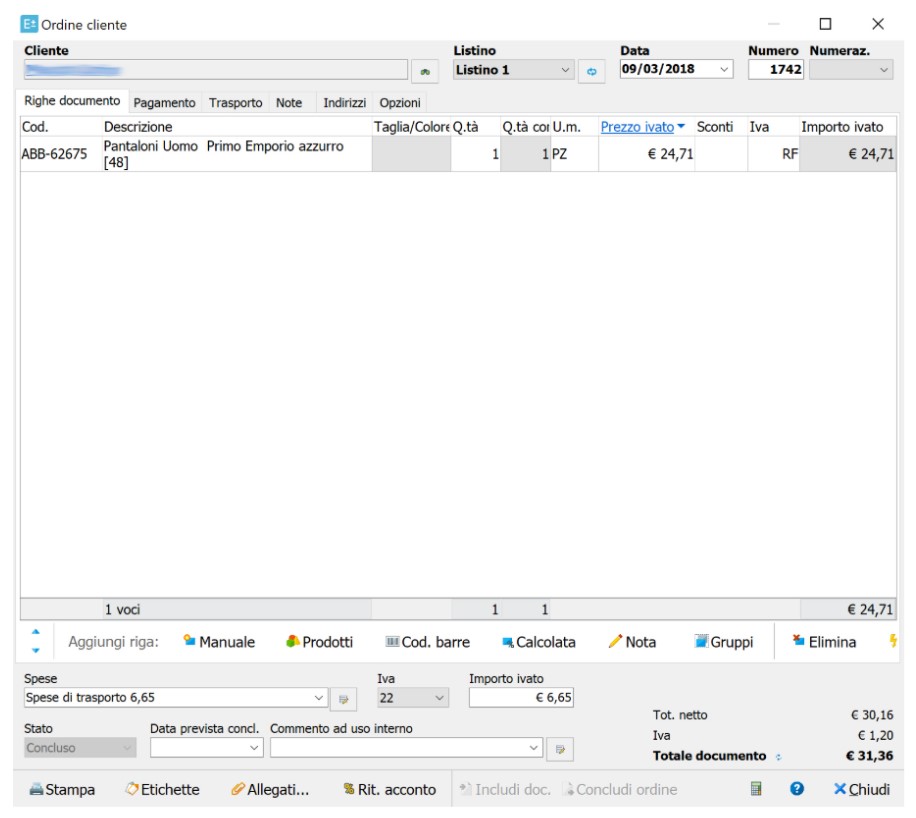
Task: Click the customer lookup icon beside Cliente field
Action: (424, 71)
